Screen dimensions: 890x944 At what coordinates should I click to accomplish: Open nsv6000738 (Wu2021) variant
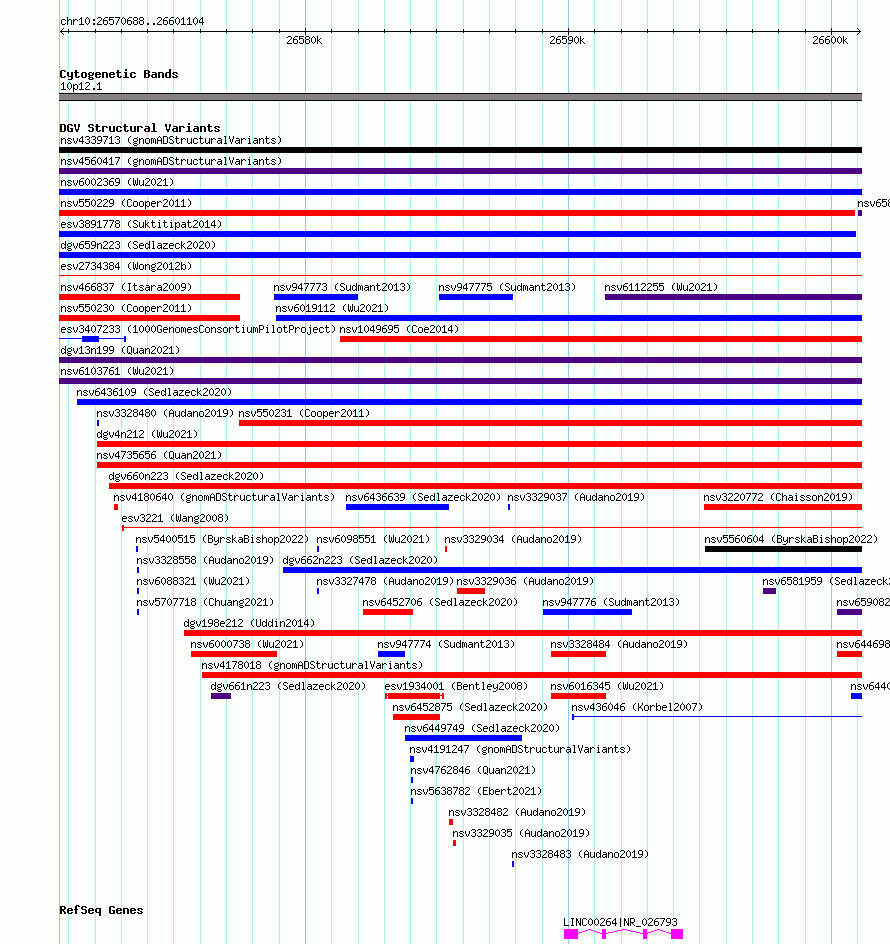click(247, 646)
